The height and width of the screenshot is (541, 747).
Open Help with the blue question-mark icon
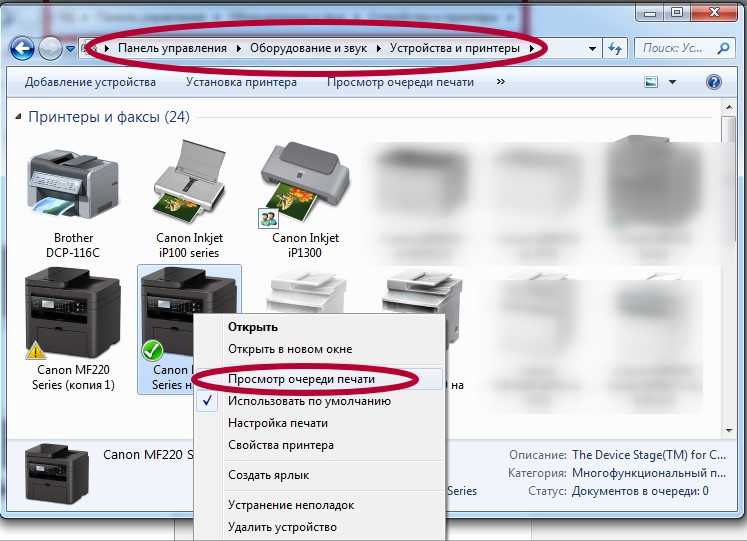(713, 82)
